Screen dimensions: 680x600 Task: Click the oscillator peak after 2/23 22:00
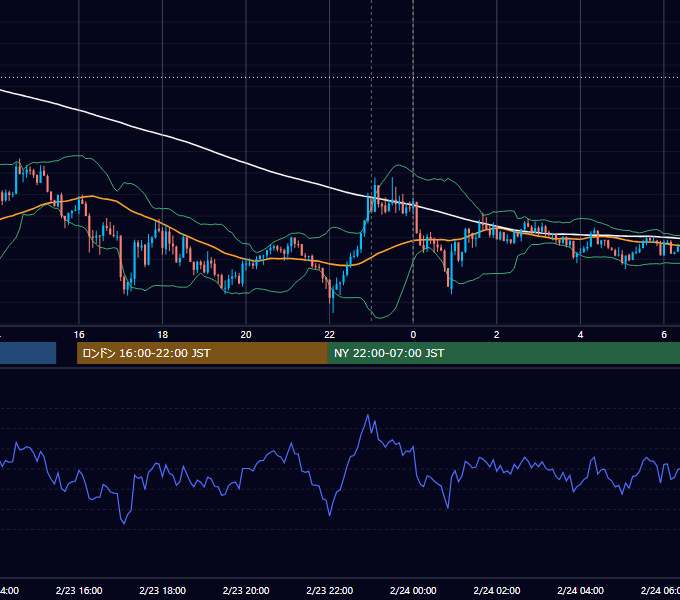(368, 415)
